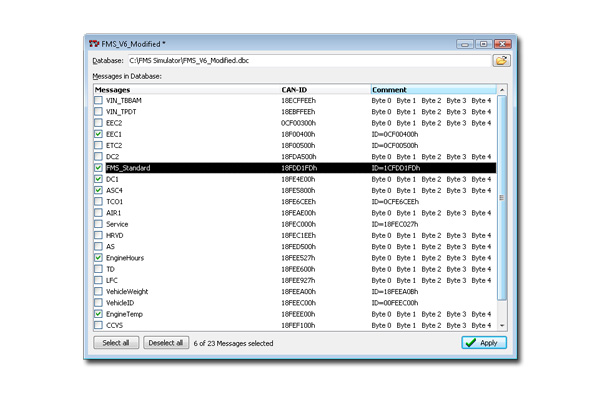This screenshot has height=418, width=600.
Task: Check the TCO1 message checkbox
Action: point(98,202)
